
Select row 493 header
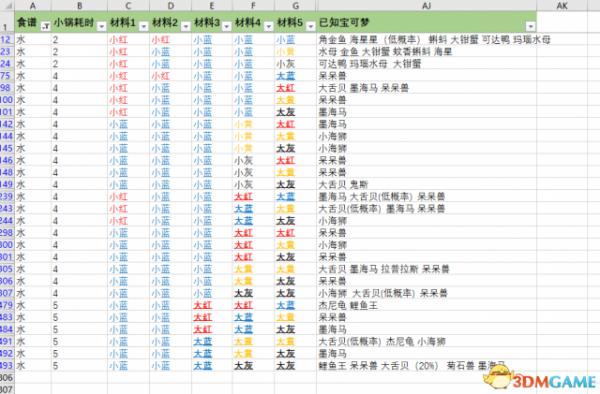(x=7, y=366)
